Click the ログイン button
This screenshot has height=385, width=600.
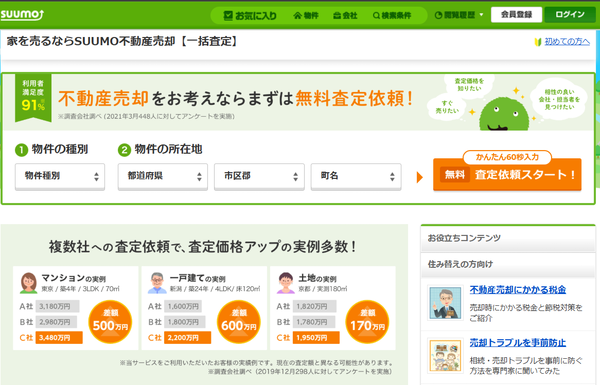pos(570,15)
